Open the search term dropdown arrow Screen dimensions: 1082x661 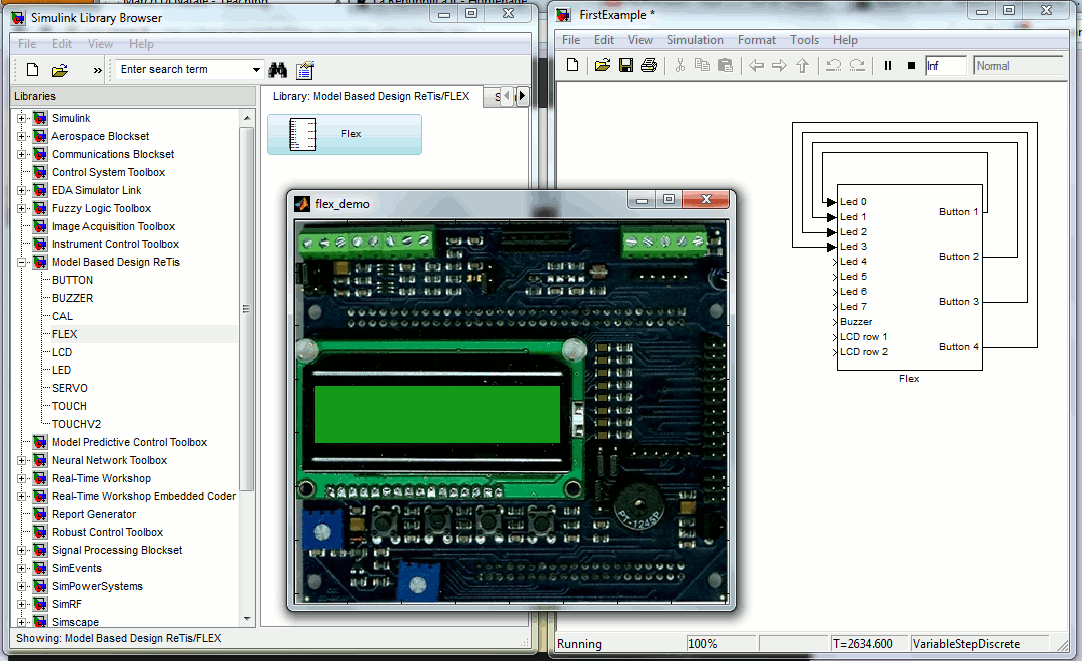coord(256,70)
